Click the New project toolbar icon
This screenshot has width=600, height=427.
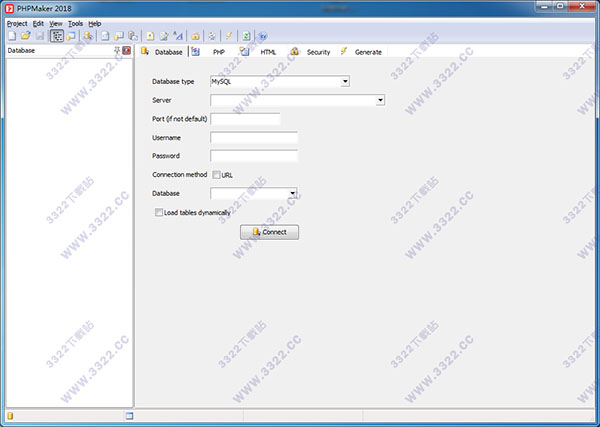pyautogui.click(x=12, y=36)
